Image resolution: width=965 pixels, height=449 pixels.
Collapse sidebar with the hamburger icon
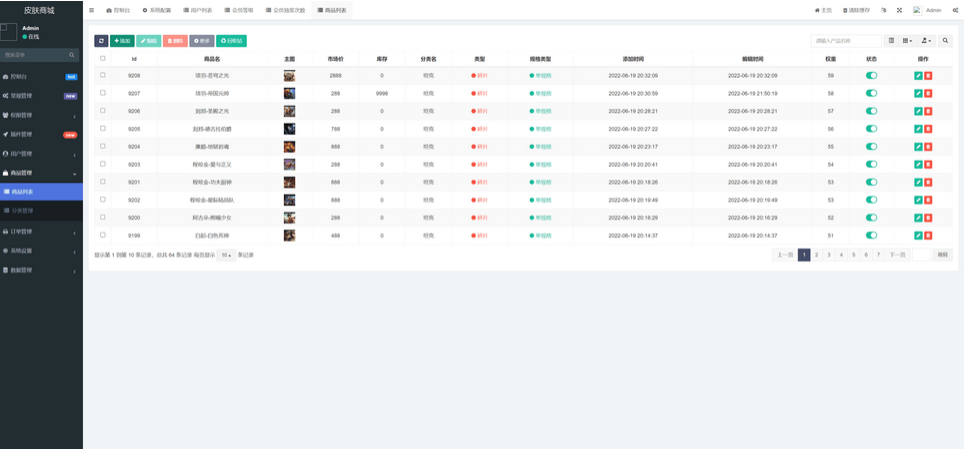(x=92, y=10)
